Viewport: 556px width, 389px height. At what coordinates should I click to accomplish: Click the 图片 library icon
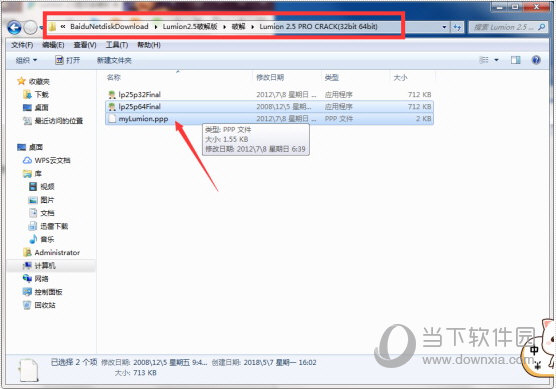pos(33,200)
